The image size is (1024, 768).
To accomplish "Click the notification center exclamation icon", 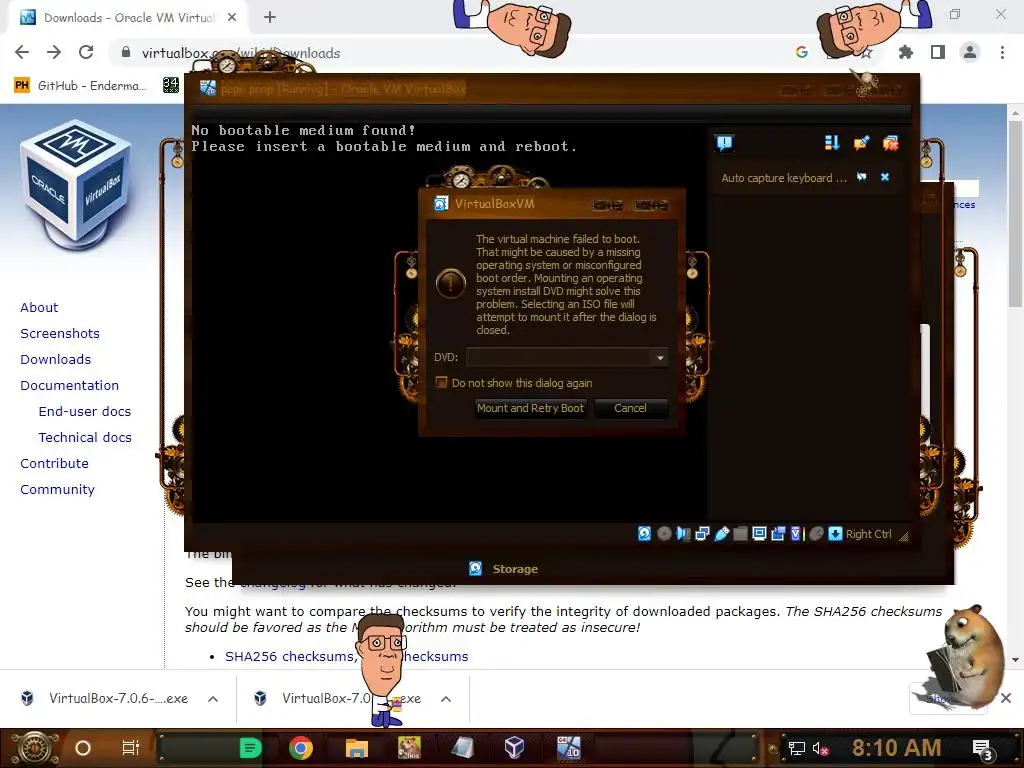I will [x=725, y=143].
